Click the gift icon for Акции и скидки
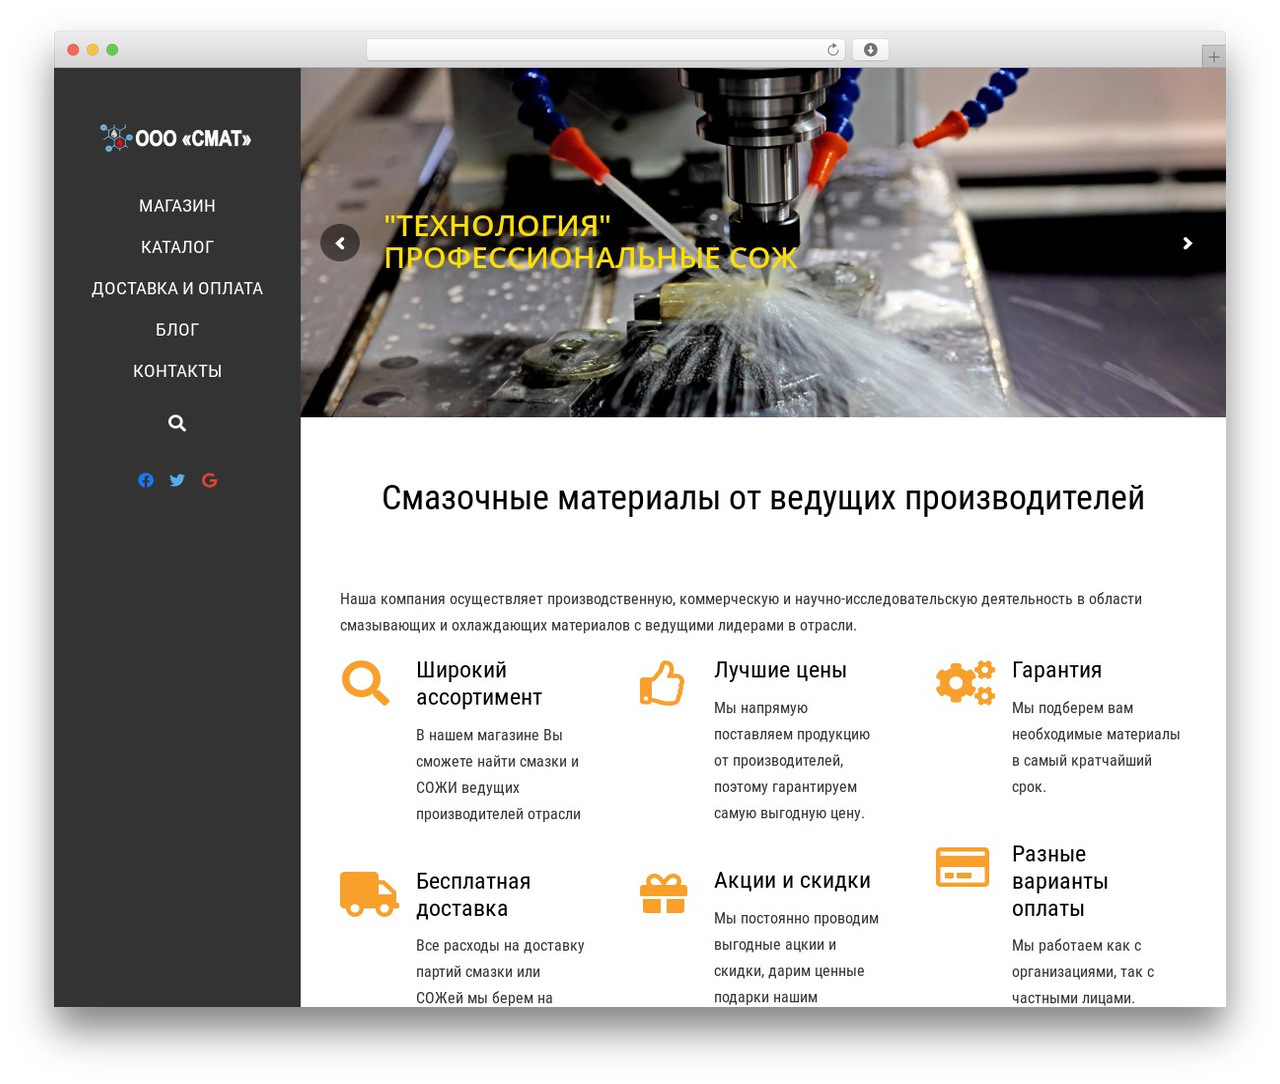 pyautogui.click(x=663, y=893)
